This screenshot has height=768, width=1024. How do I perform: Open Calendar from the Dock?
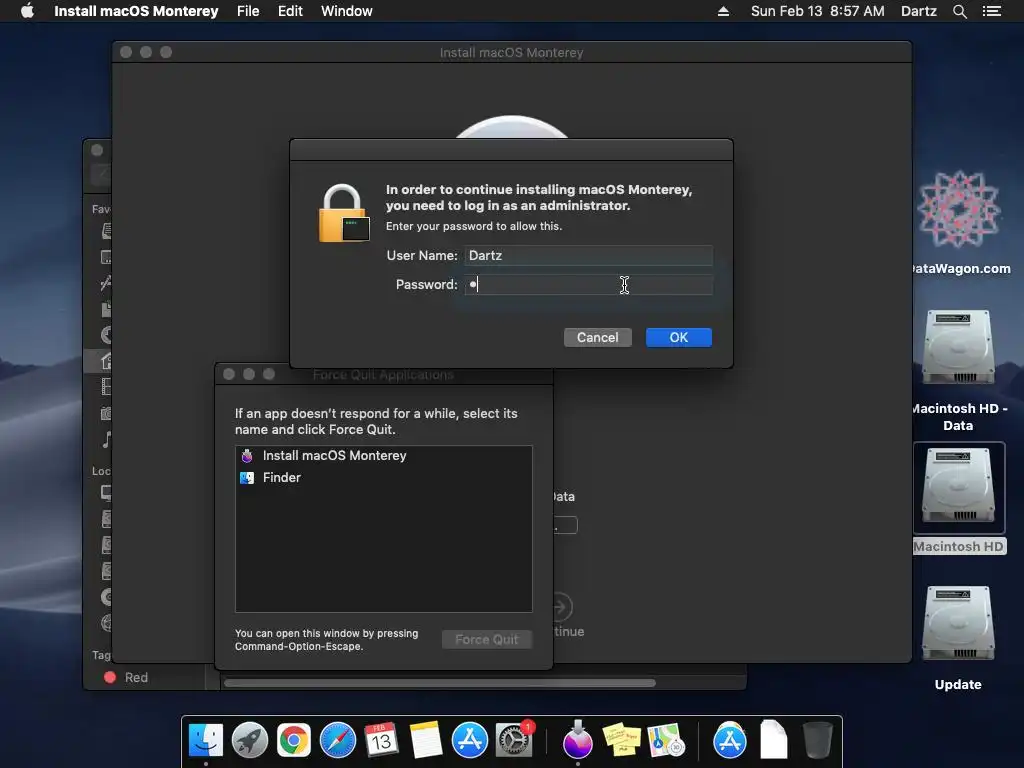(x=381, y=740)
